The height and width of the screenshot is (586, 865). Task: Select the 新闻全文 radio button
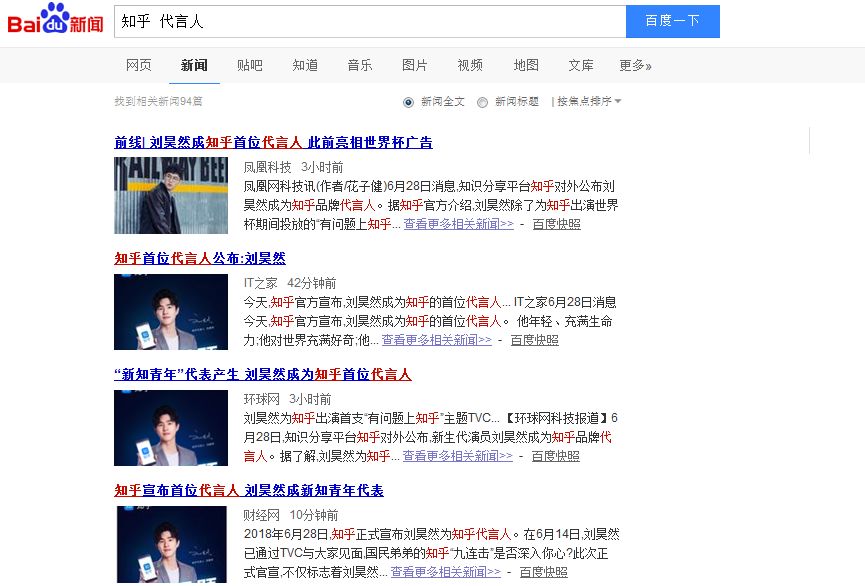coord(408,102)
